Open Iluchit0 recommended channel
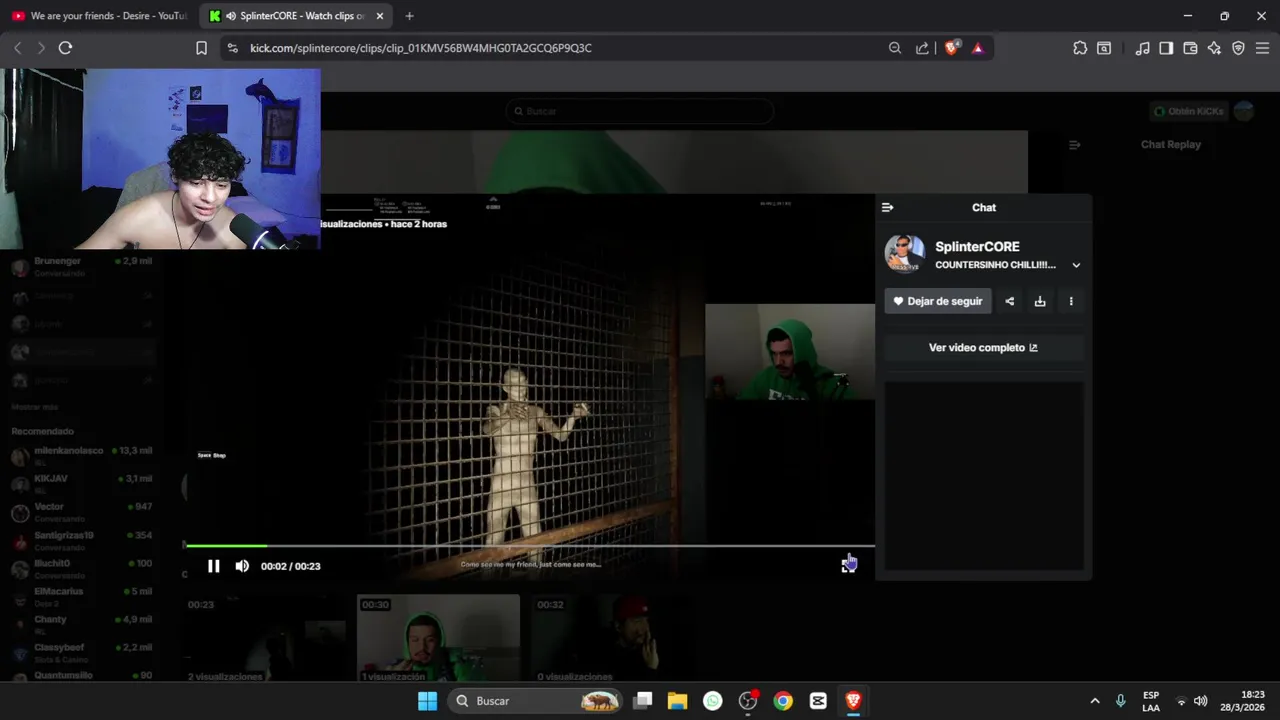The width and height of the screenshot is (1280, 720). point(82,568)
